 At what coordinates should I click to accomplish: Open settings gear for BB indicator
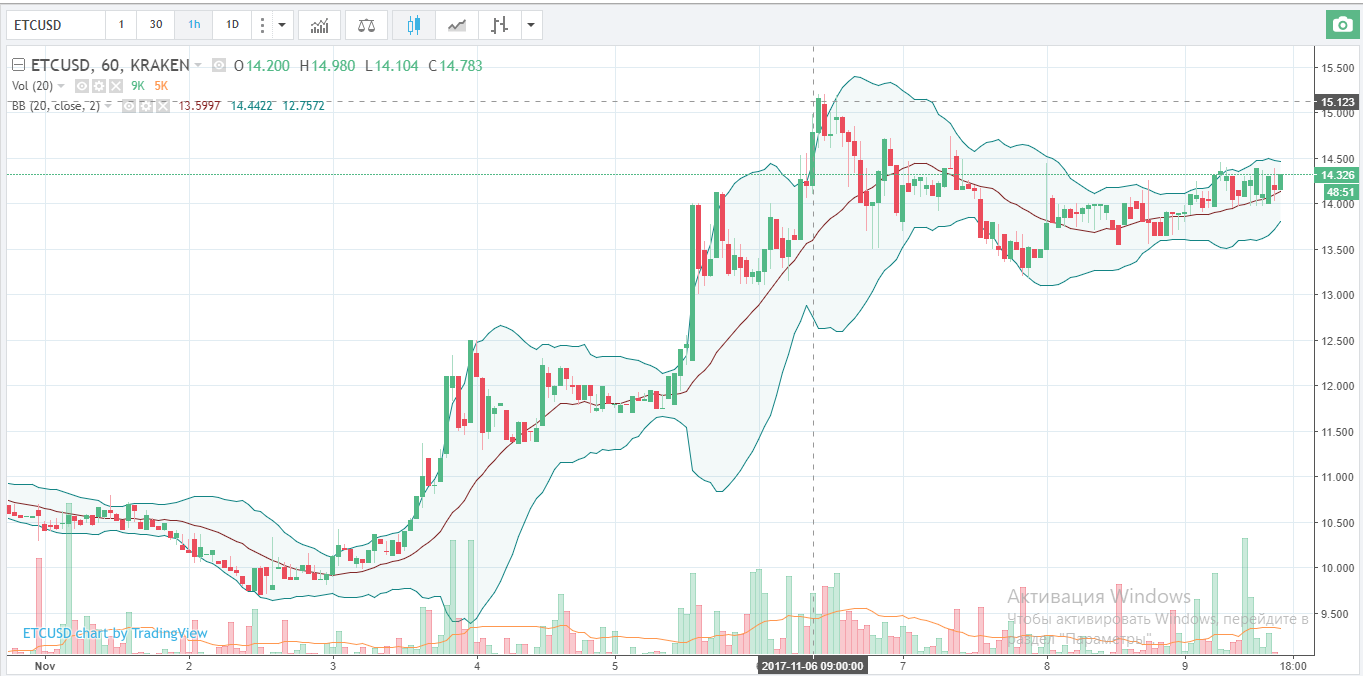[x=144, y=106]
